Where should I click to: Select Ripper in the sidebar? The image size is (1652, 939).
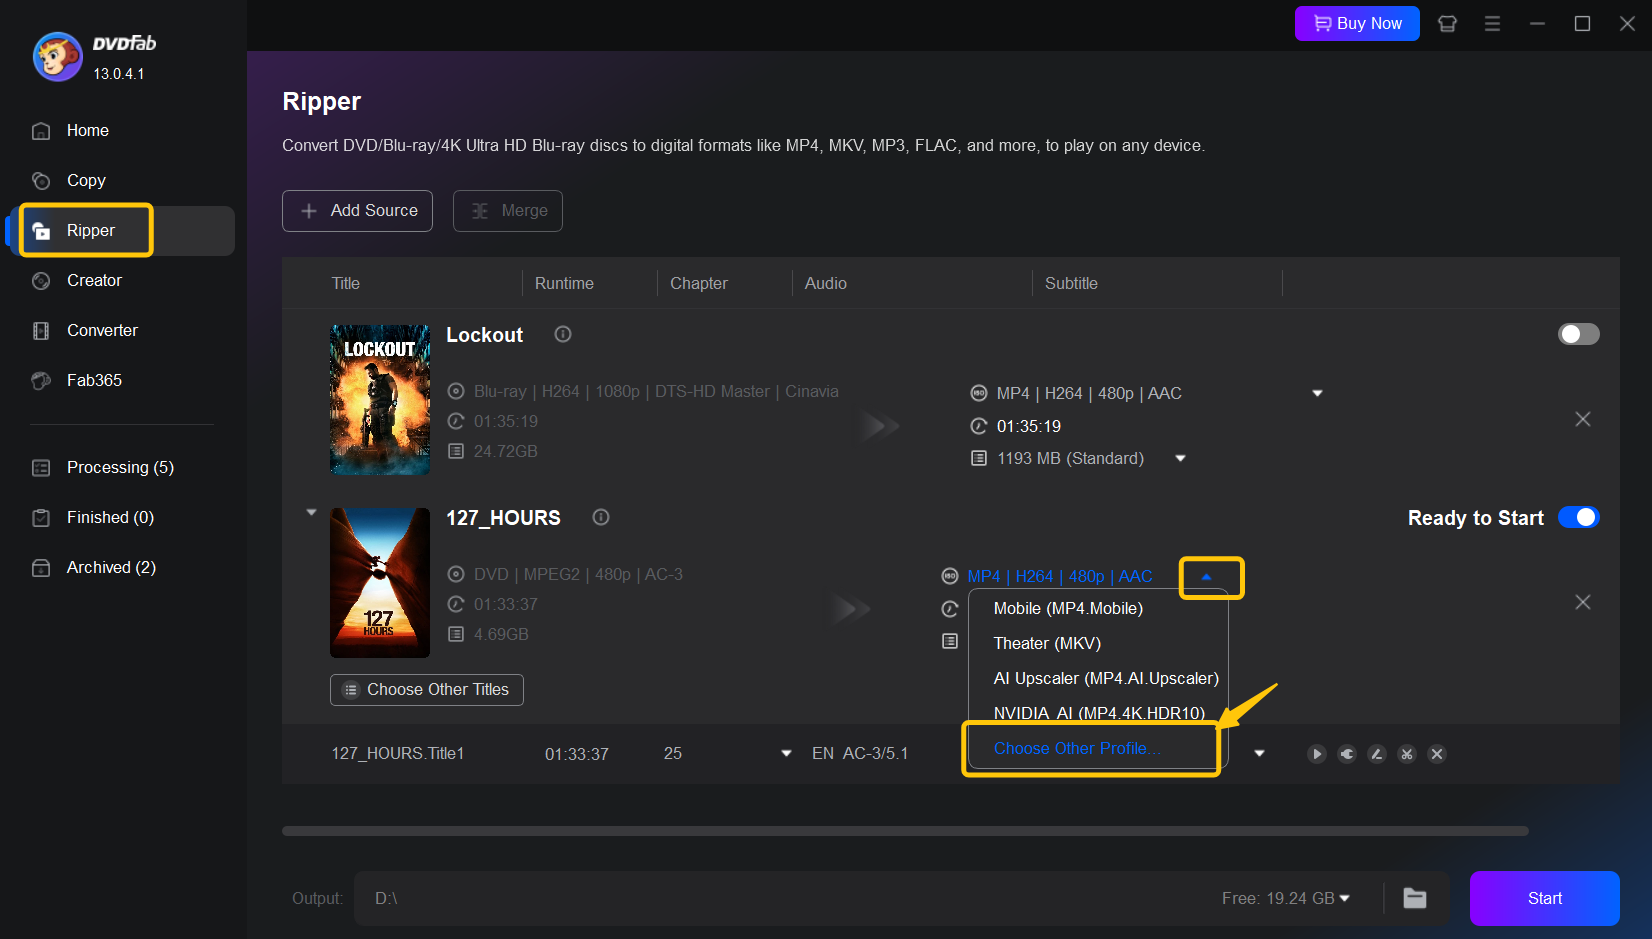120,231
